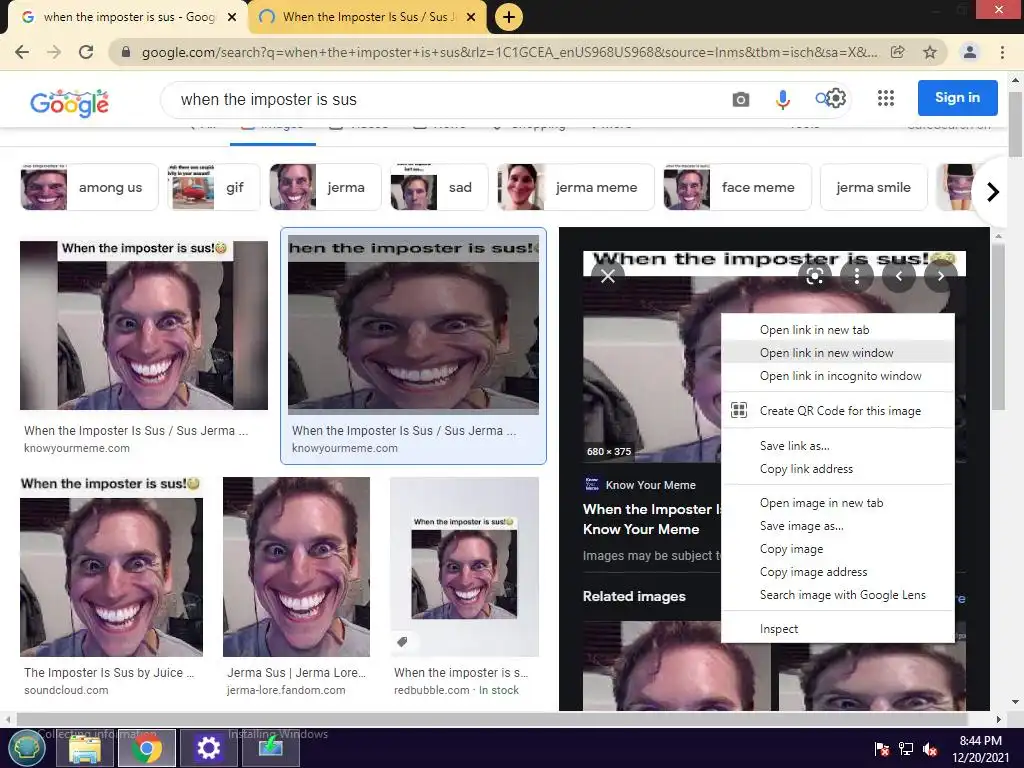The width and height of the screenshot is (1024, 768).
Task: Click the Google holiday logo
Action: (70, 102)
